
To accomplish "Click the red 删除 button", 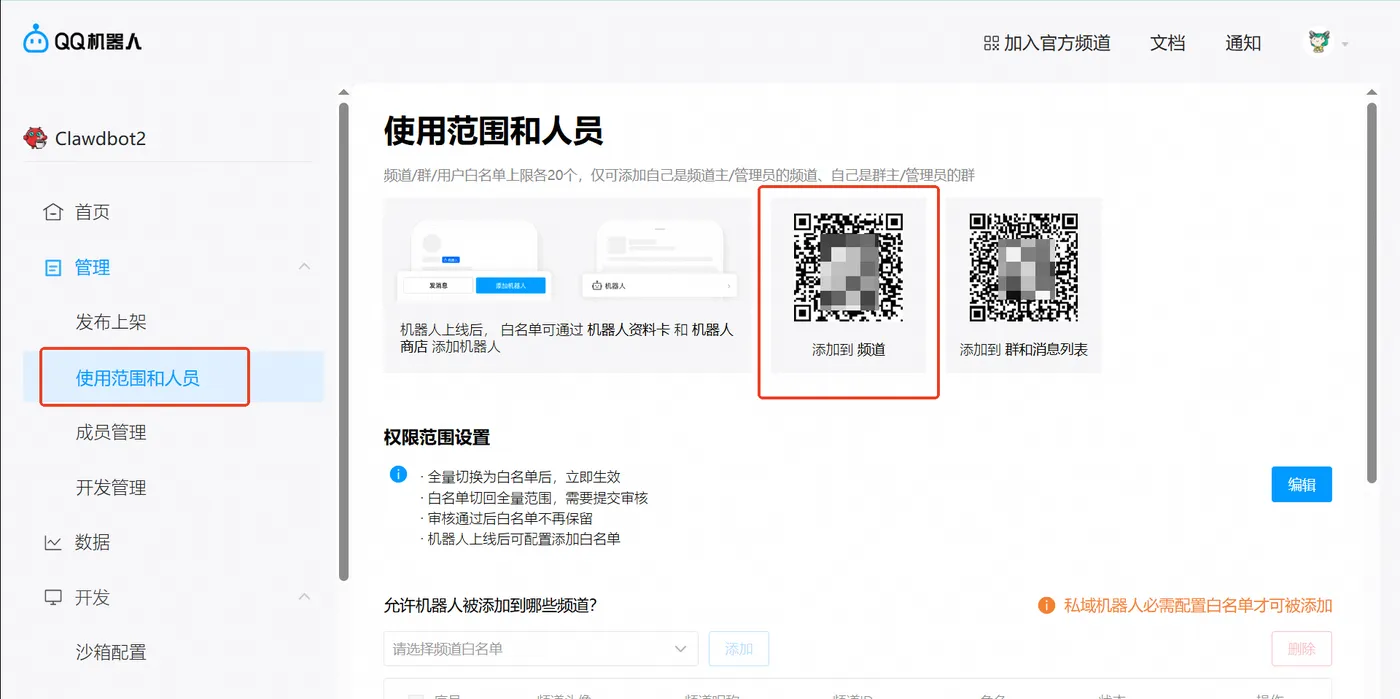I will pos(1302,649).
